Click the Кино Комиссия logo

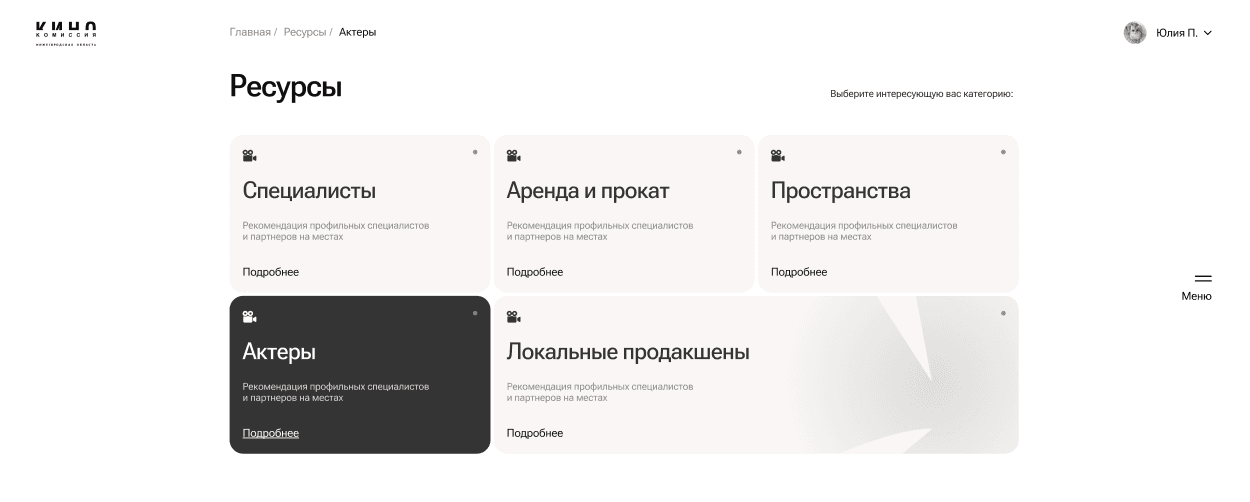coord(66,33)
